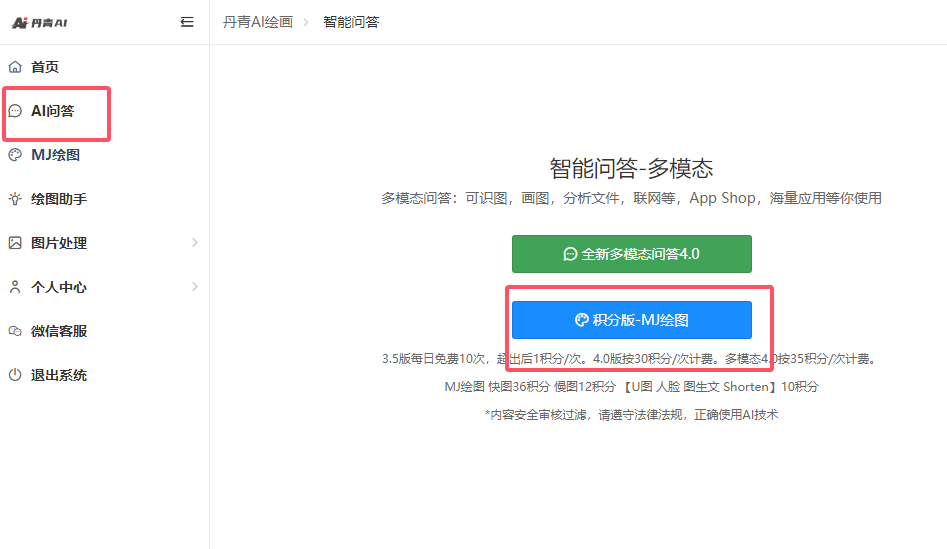Select the palette icon beside MJ绘图
Screen dimensions: 947x549
15,155
